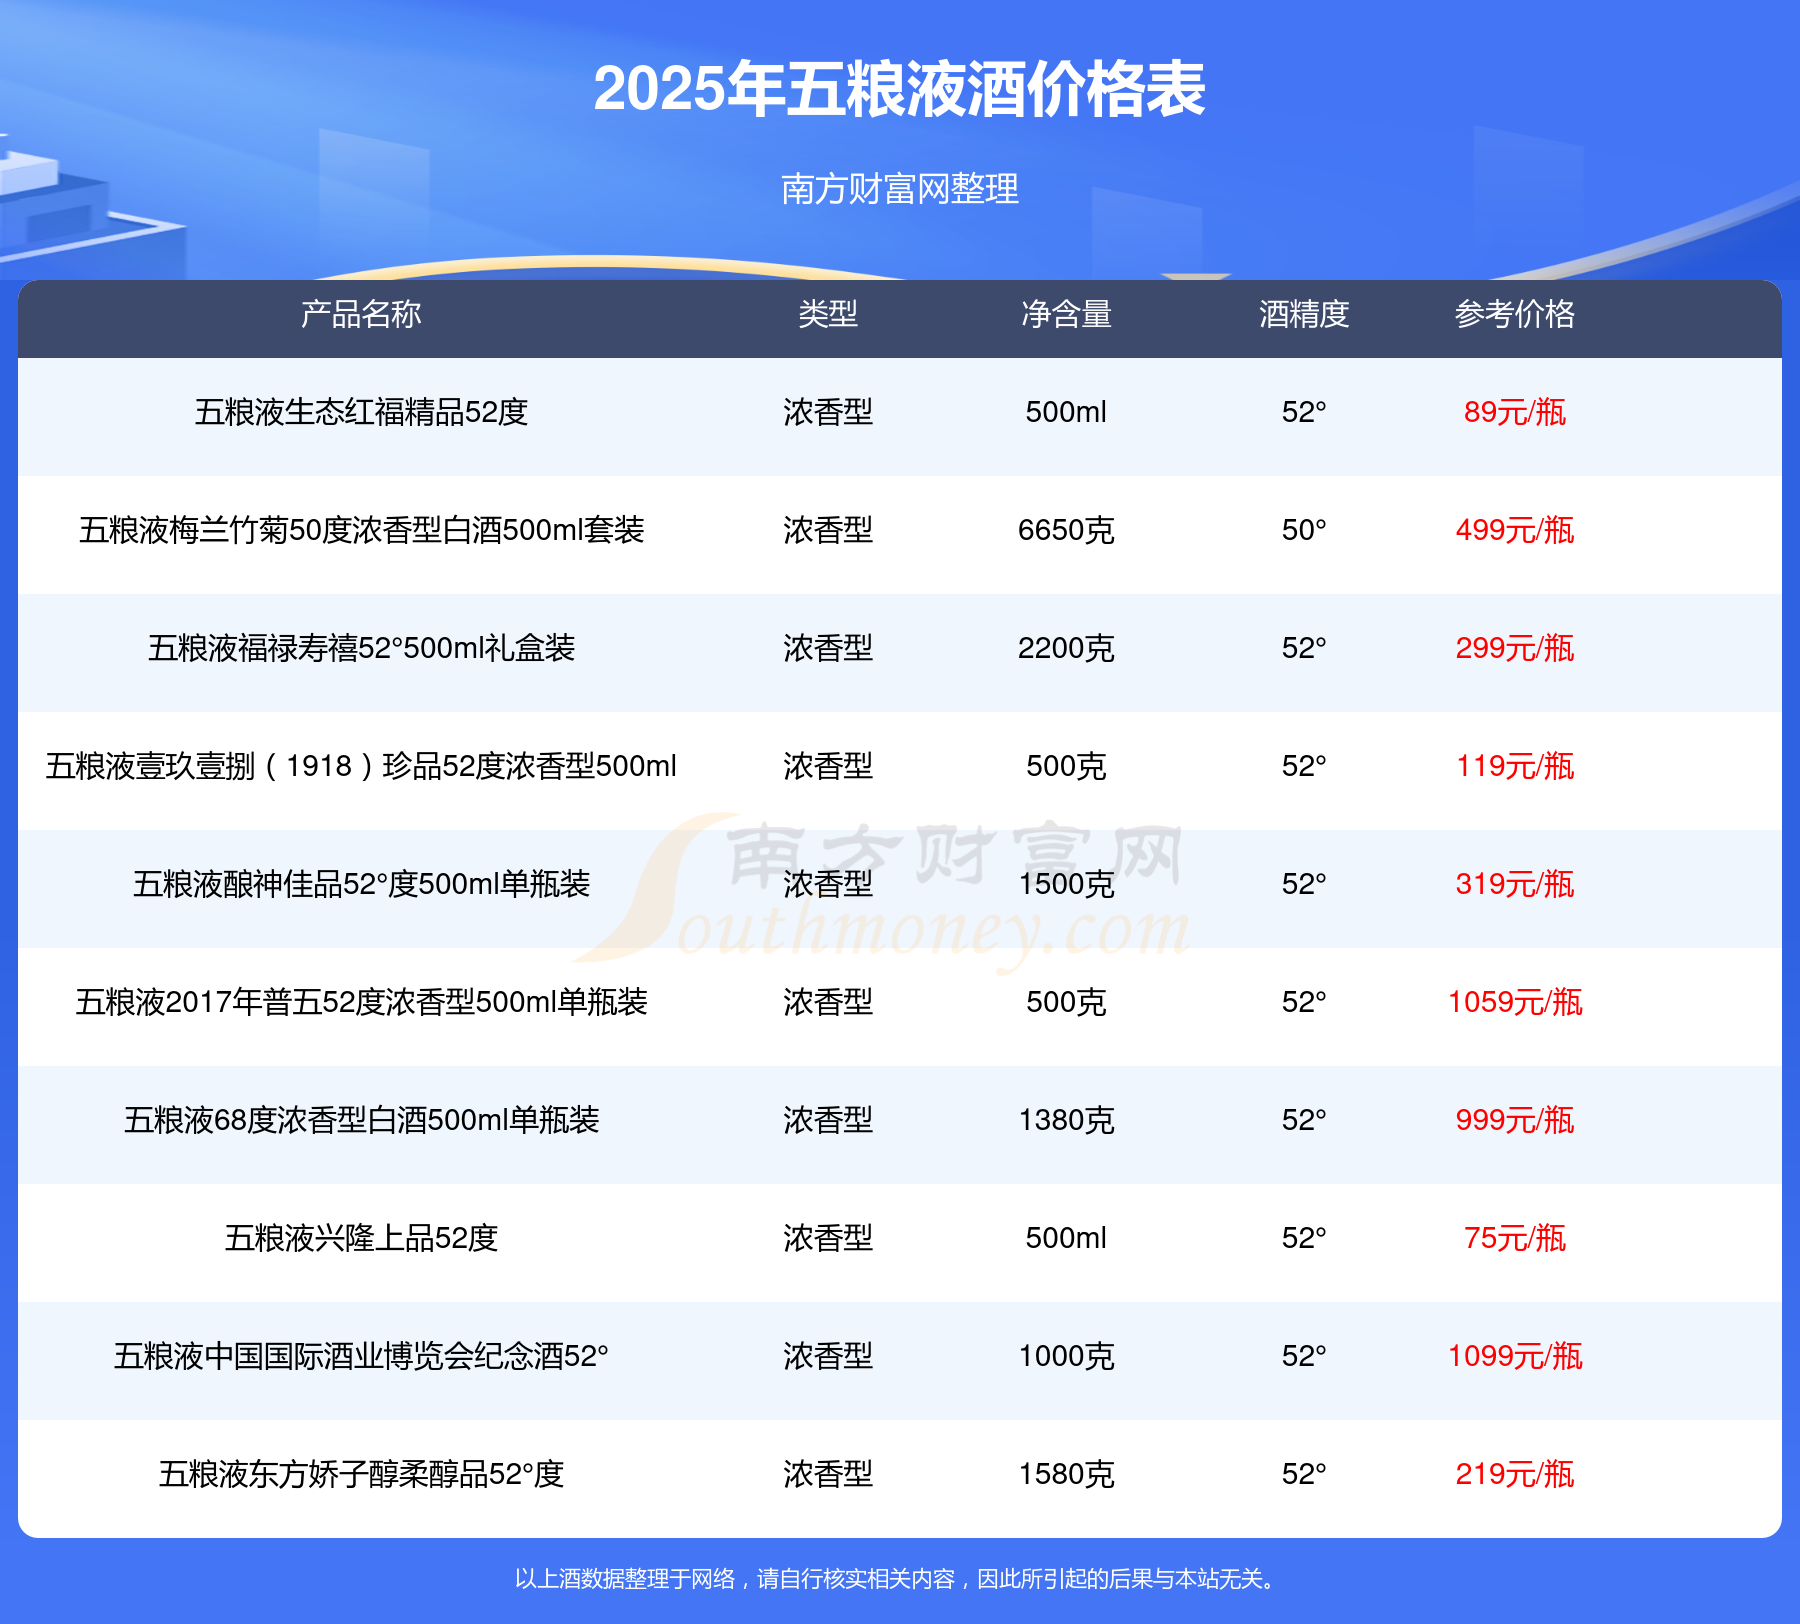Pick "浓香型" in the 博览会纪念酒 row
The width and height of the screenshot is (1800, 1624).
(828, 1356)
